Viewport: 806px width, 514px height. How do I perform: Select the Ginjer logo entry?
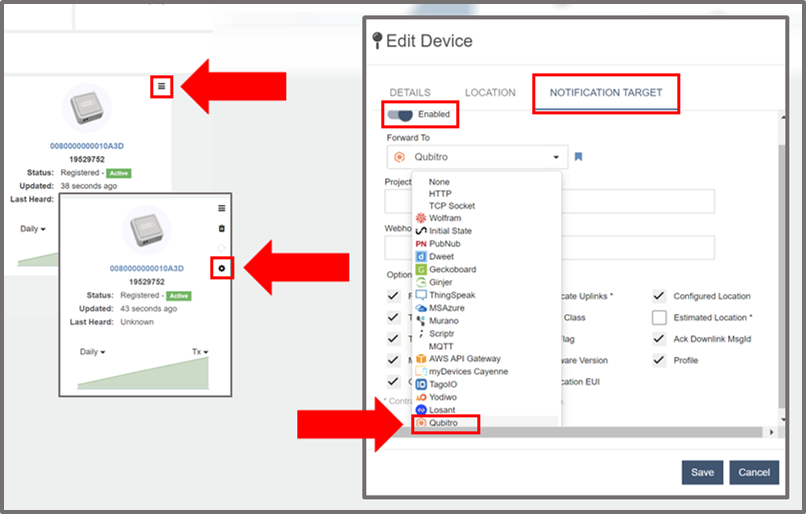click(x=434, y=282)
